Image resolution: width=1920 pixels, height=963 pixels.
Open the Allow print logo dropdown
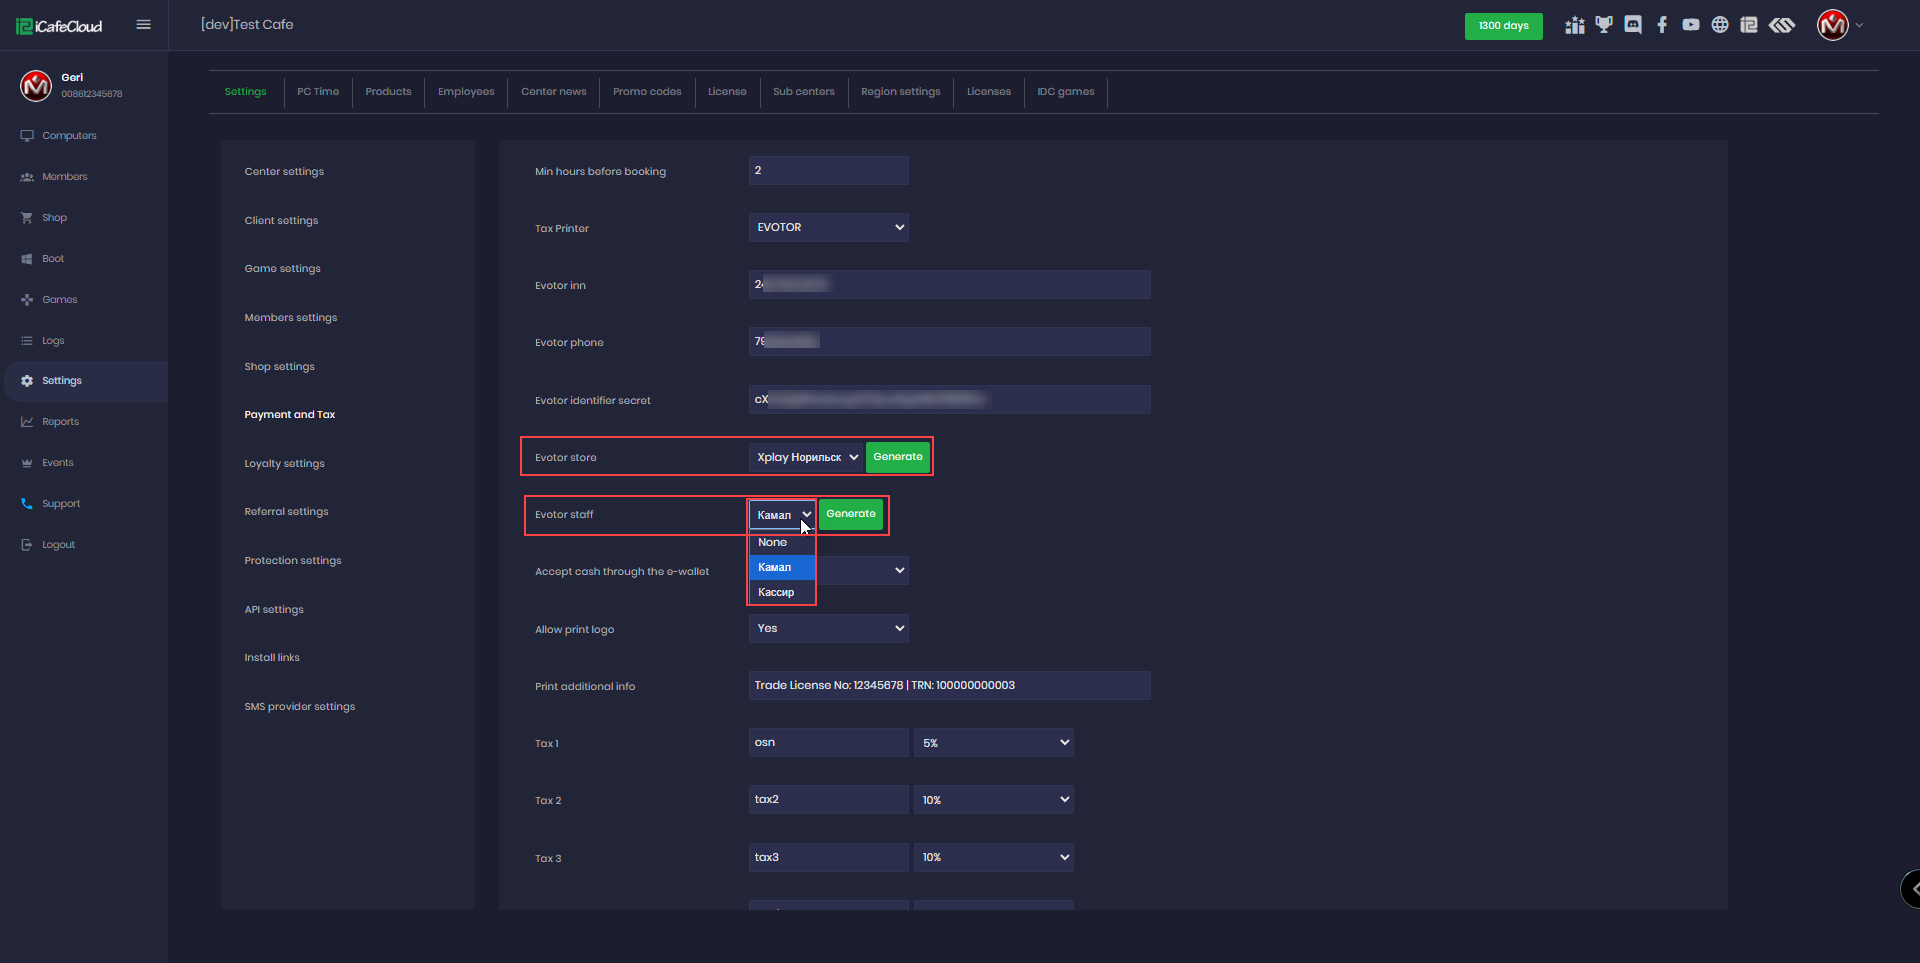[828, 629]
